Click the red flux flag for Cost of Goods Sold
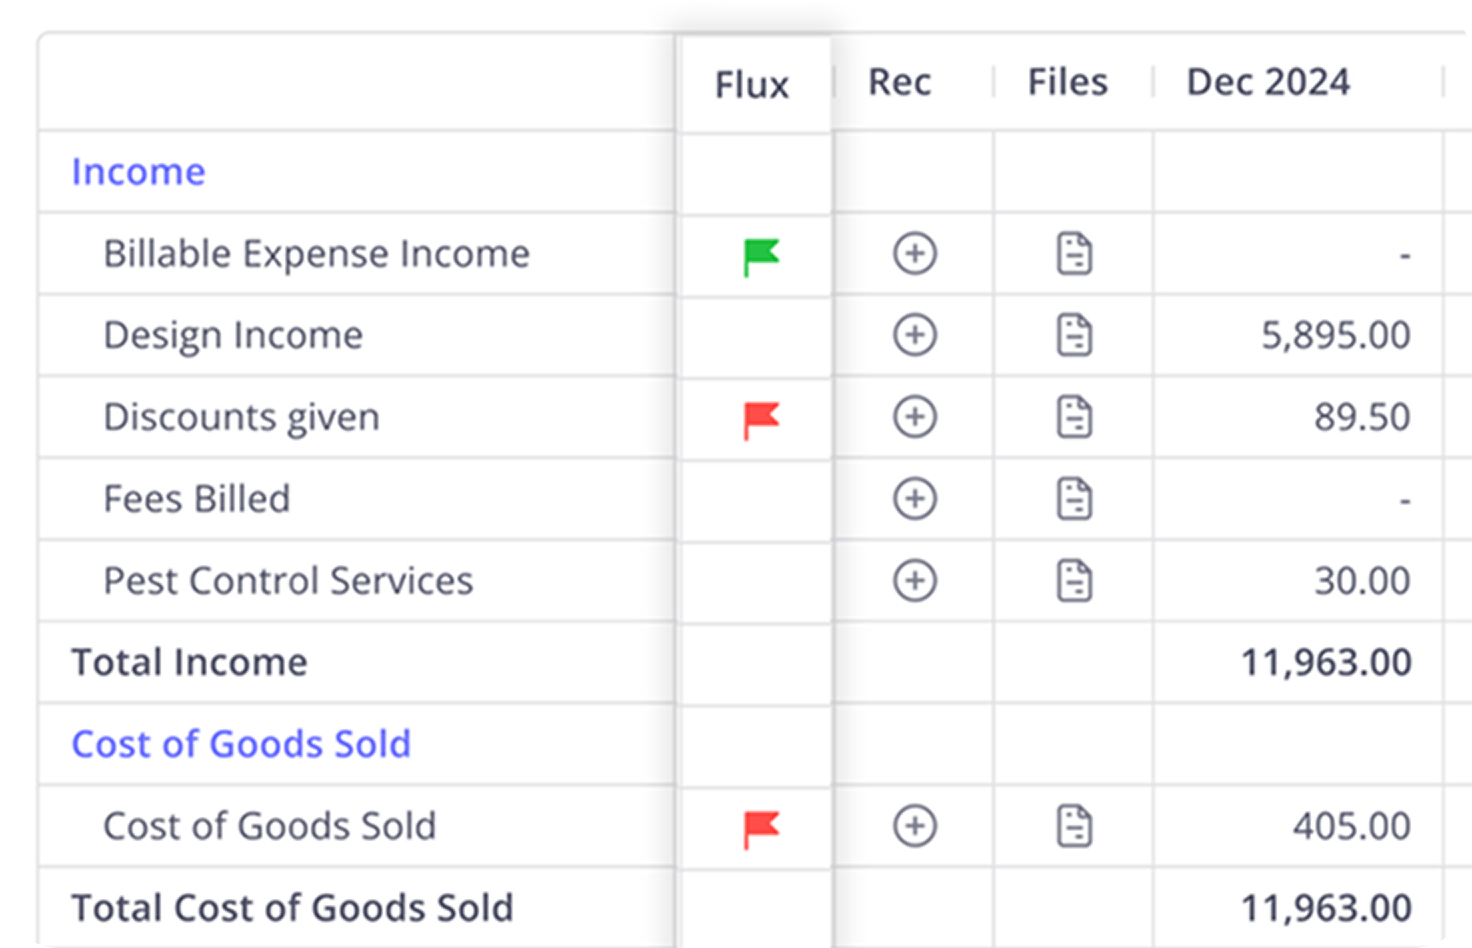Image resolution: width=1472 pixels, height=948 pixels. pyautogui.click(x=761, y=829)
